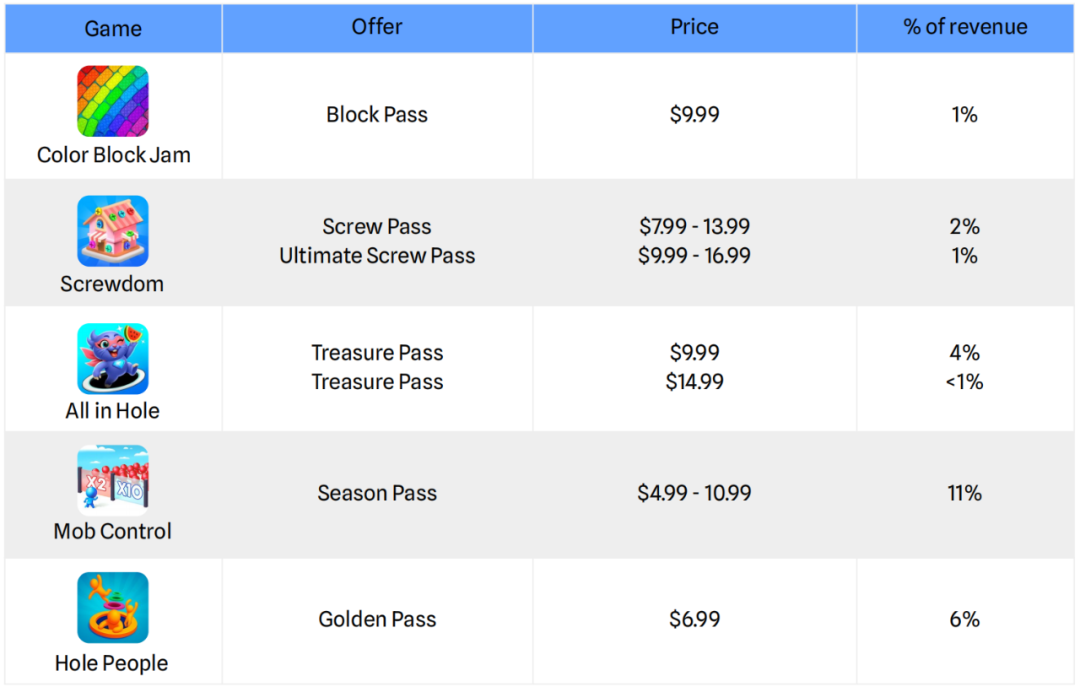This screenshot has width=1080, height=687.
Task: Click the $7.99 - 13.99 Screw Pass price
Action: [694, 227]
